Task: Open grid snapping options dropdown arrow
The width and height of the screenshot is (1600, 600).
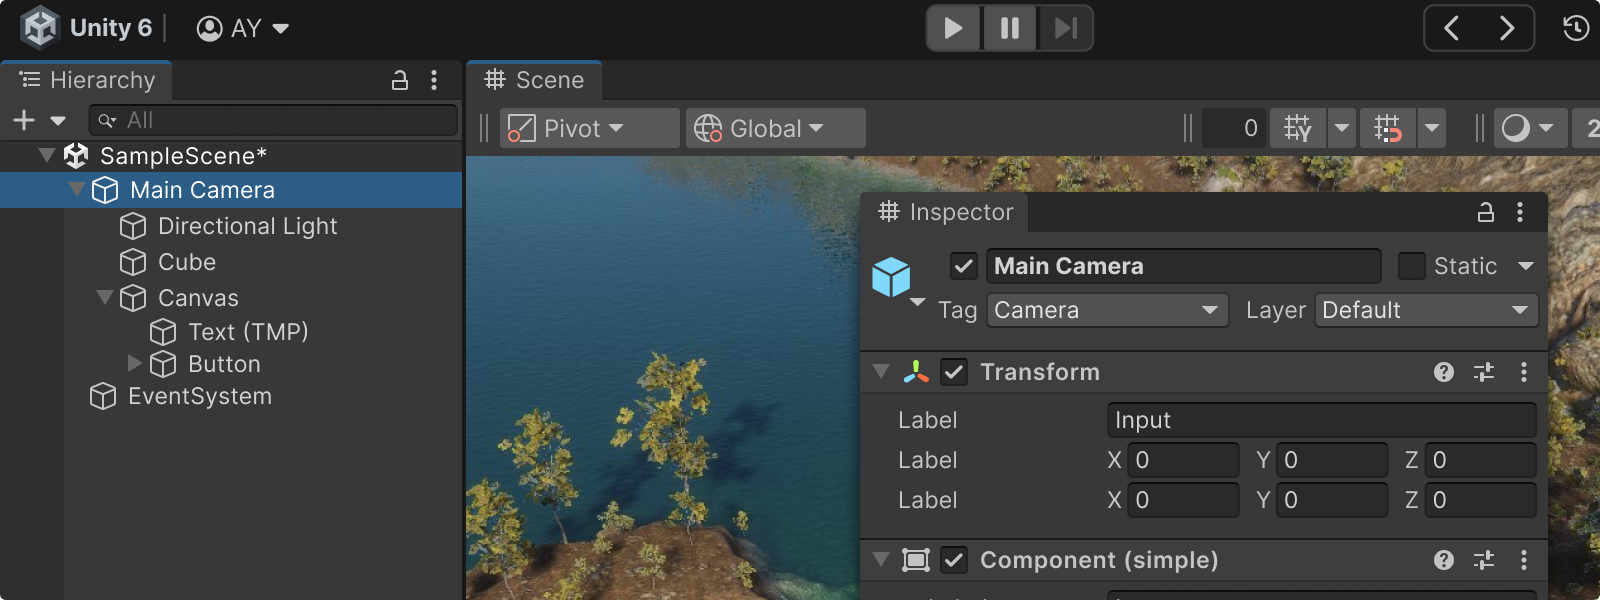Action: click(x=1432, y=128)
